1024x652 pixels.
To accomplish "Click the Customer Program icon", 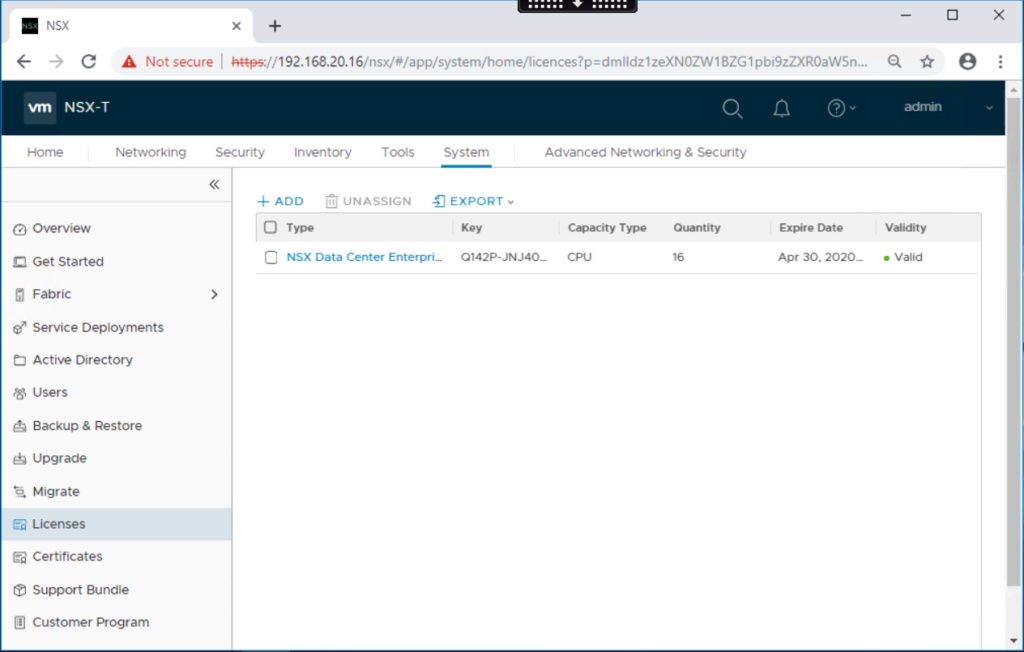I will pyautogui.click(x=20, y=623).
